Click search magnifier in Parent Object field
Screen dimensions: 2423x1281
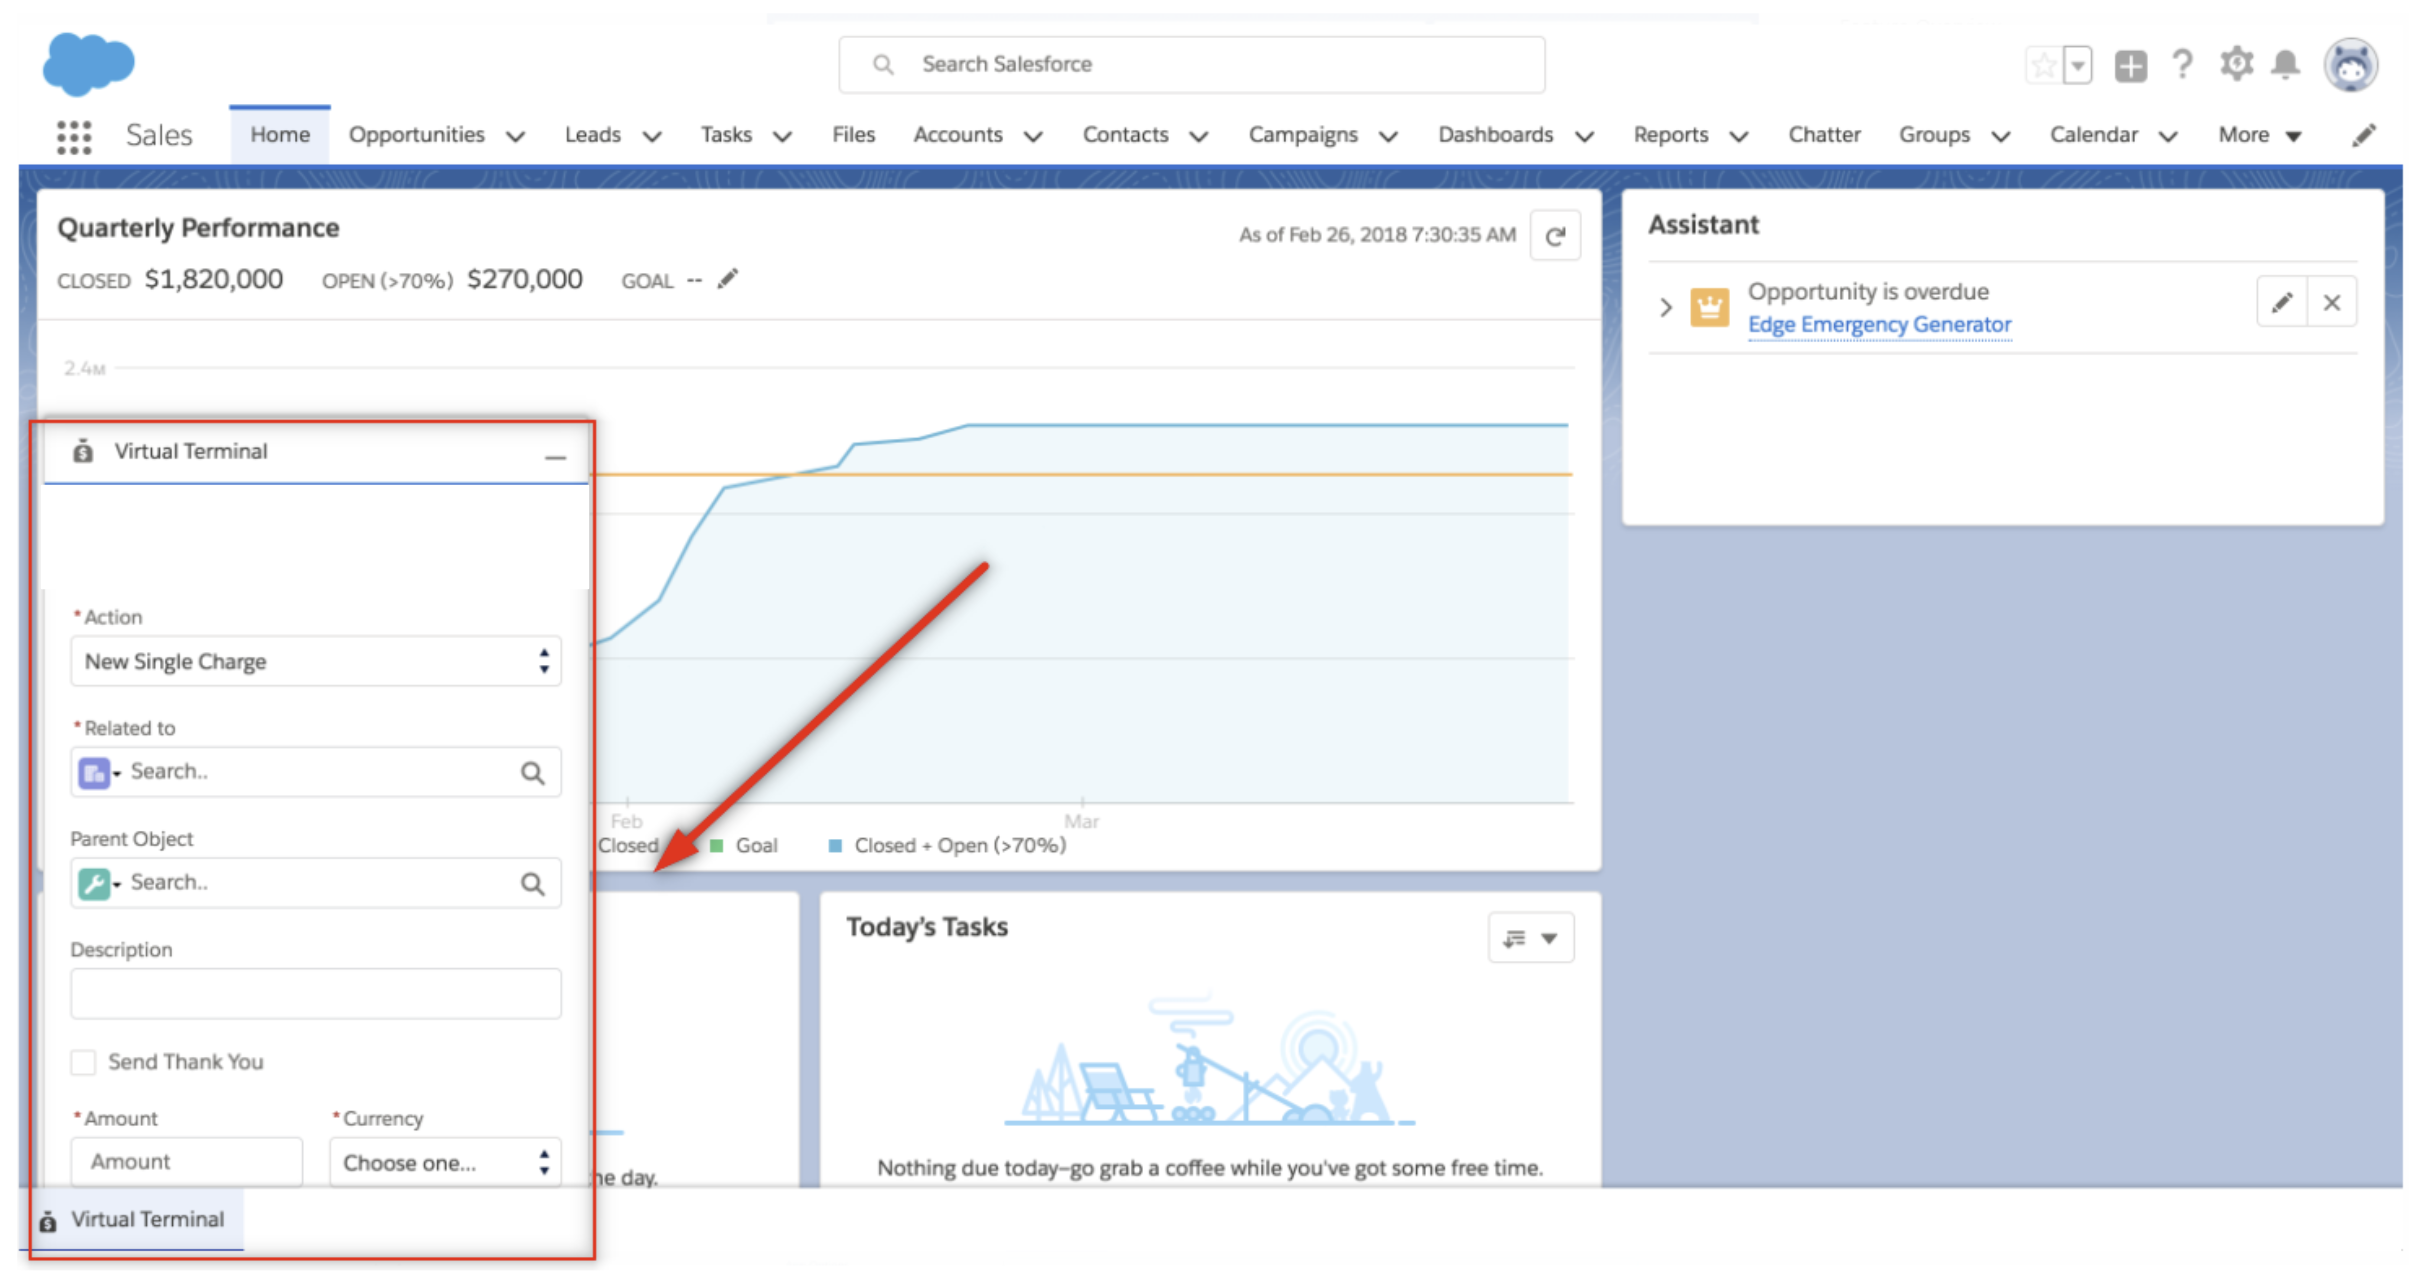[532, 883]
